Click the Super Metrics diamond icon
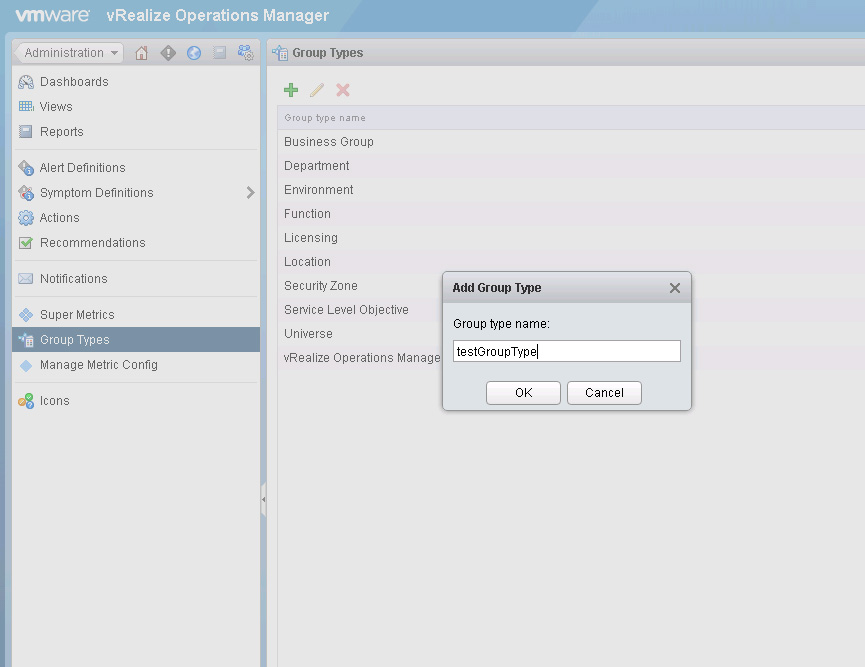 click(26, 314)
